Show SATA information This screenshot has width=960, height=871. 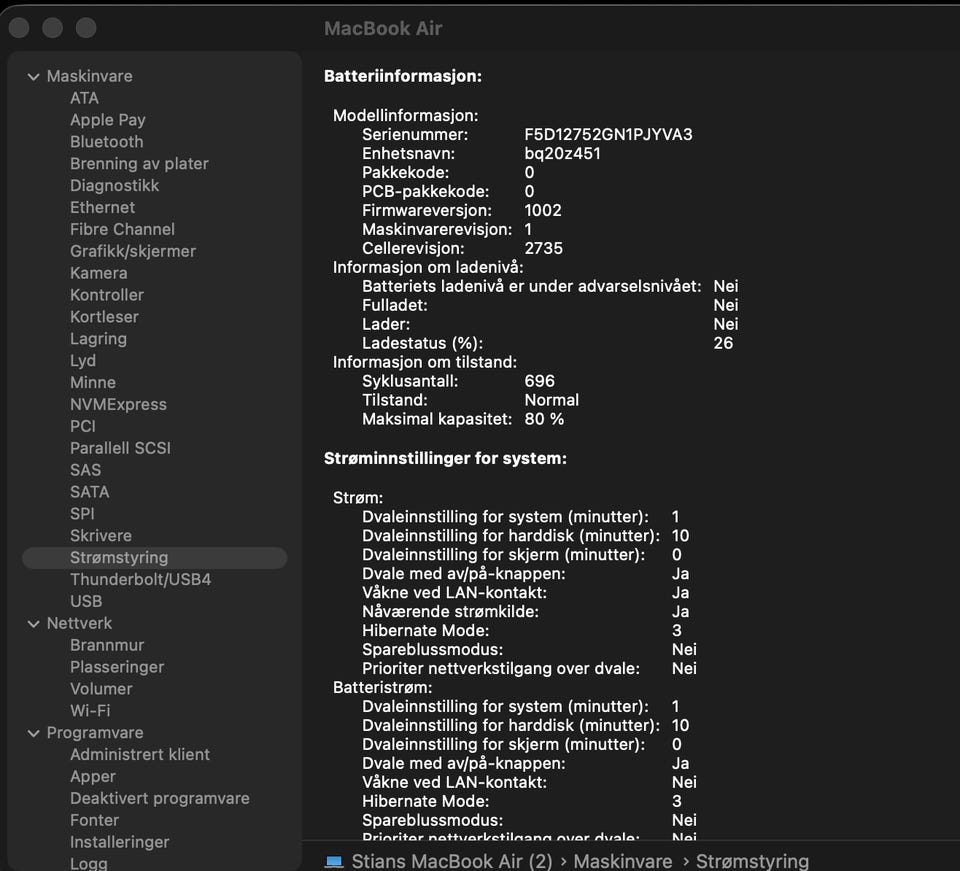[x=89, y=492]
